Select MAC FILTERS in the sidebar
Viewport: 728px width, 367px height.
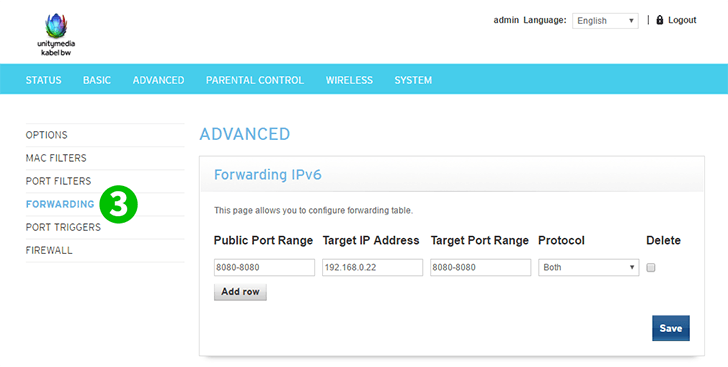[x=56, y=158]
